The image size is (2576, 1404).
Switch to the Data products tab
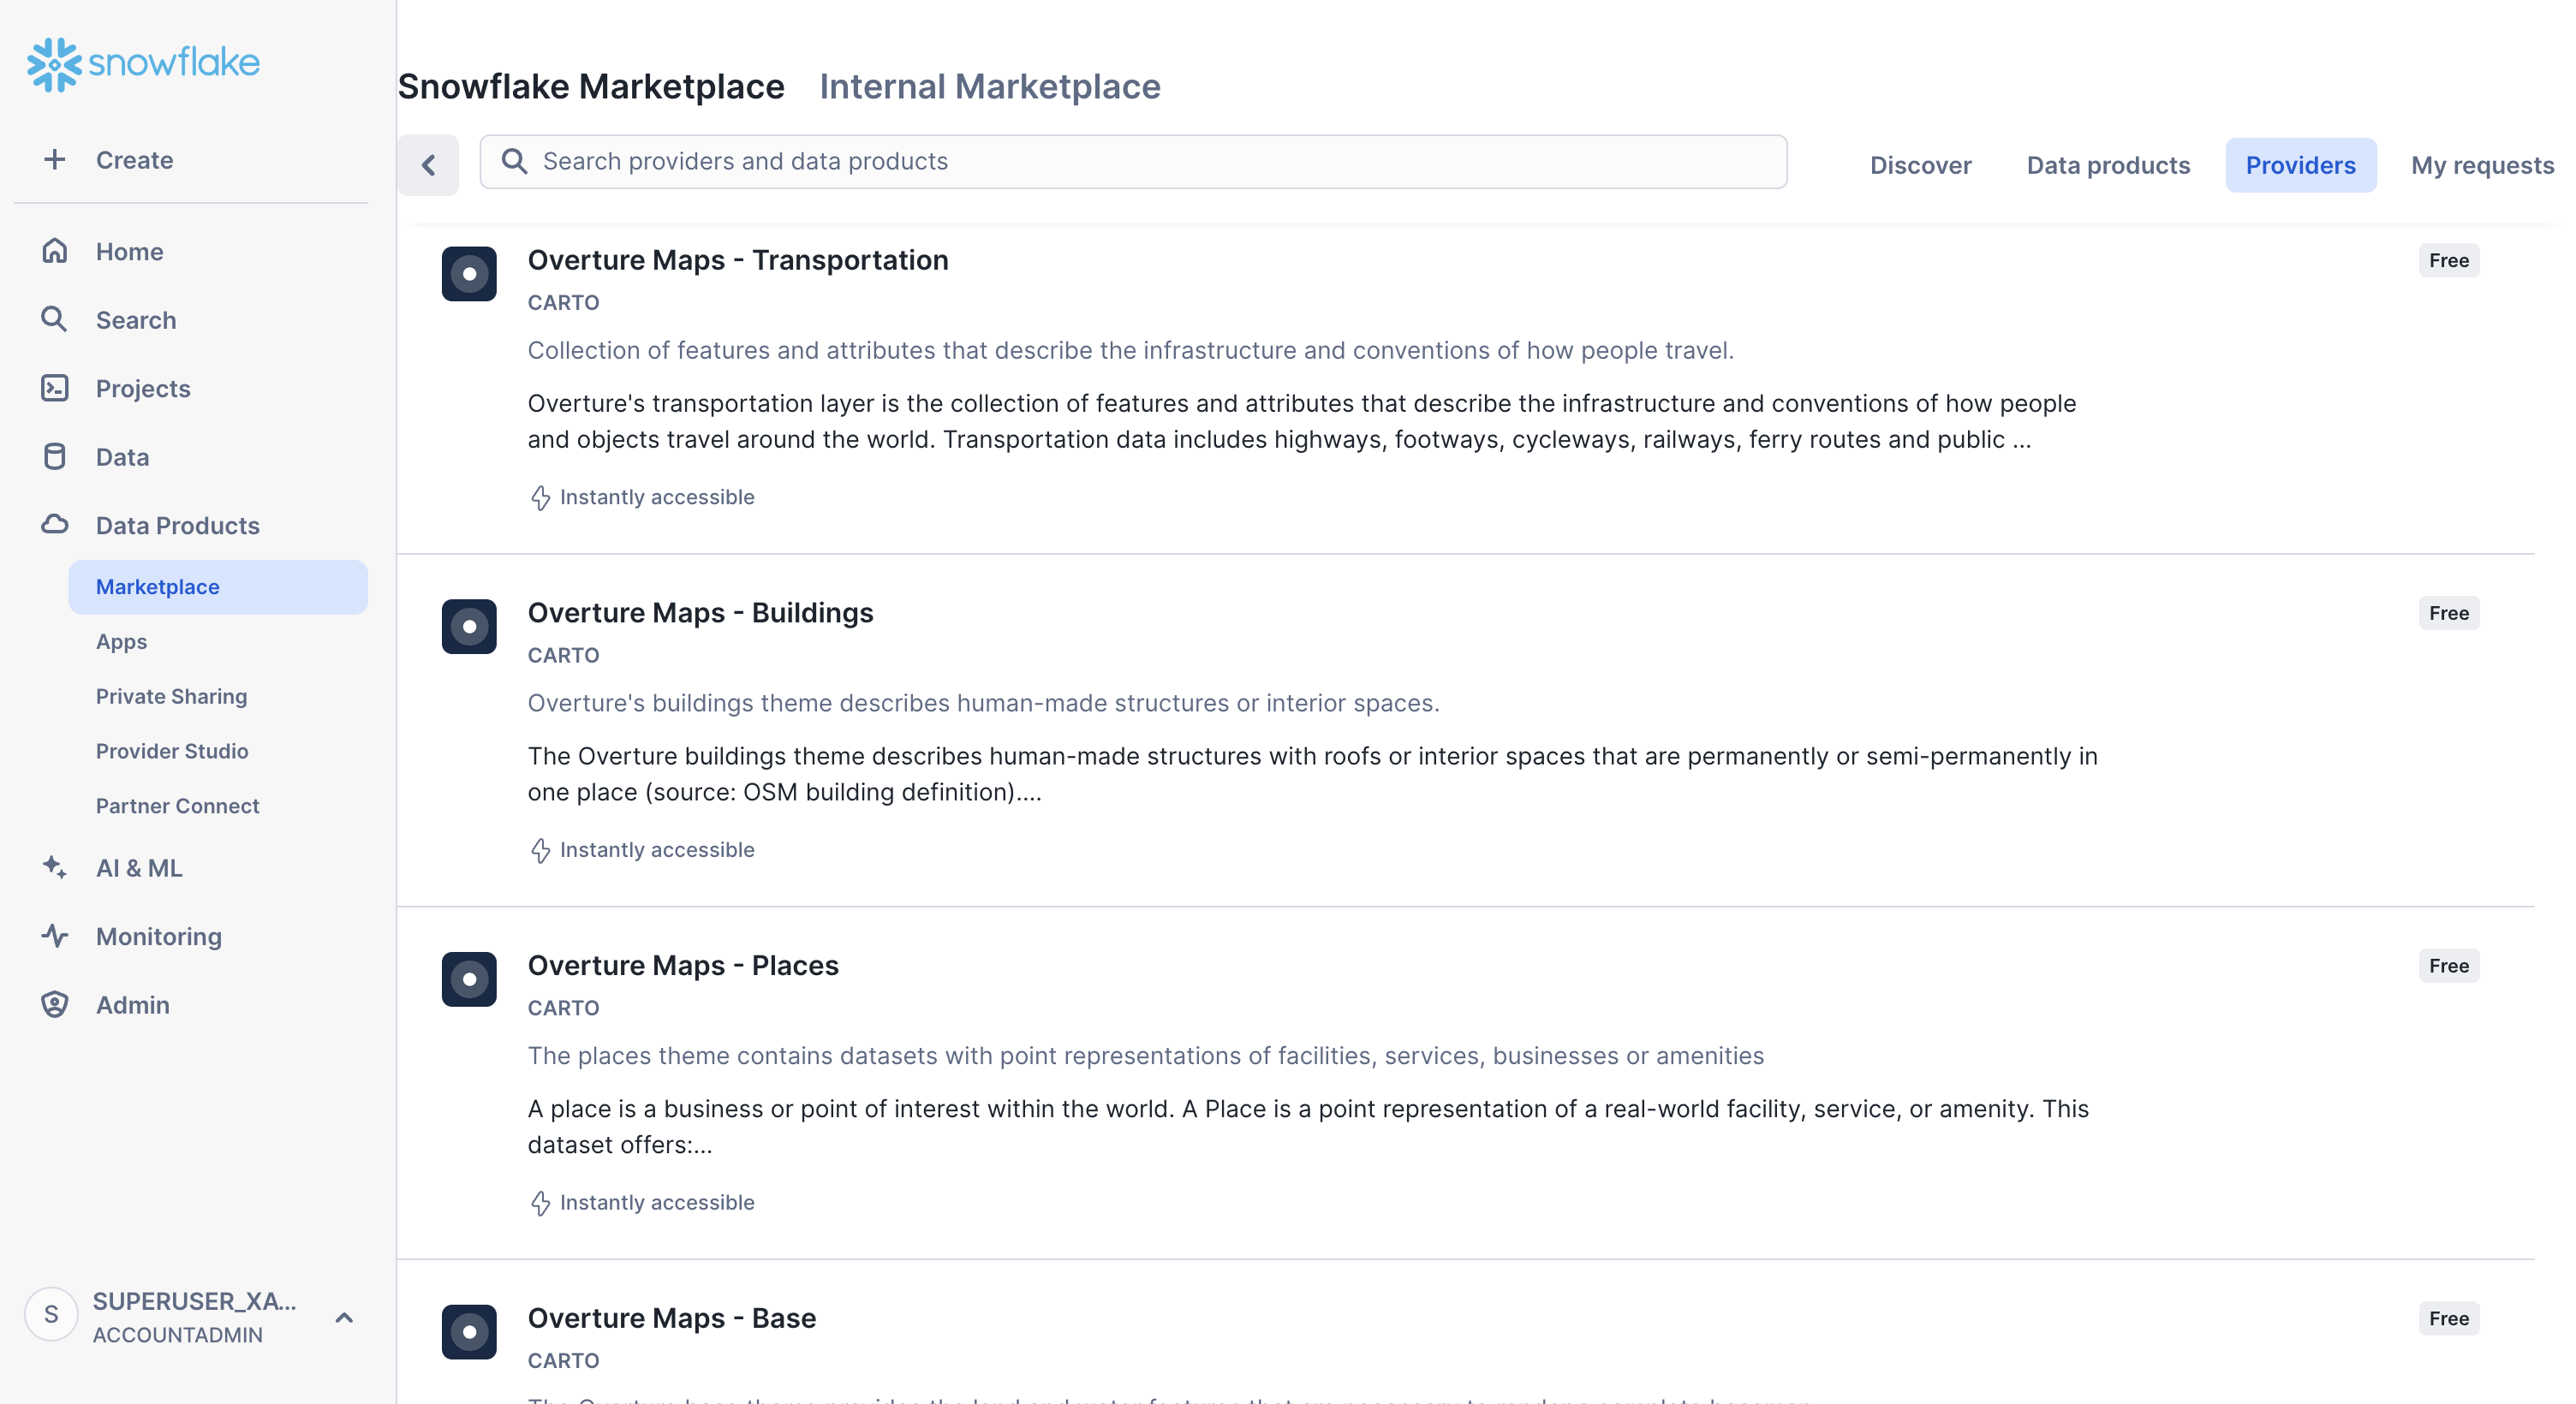click(2108, 165)
